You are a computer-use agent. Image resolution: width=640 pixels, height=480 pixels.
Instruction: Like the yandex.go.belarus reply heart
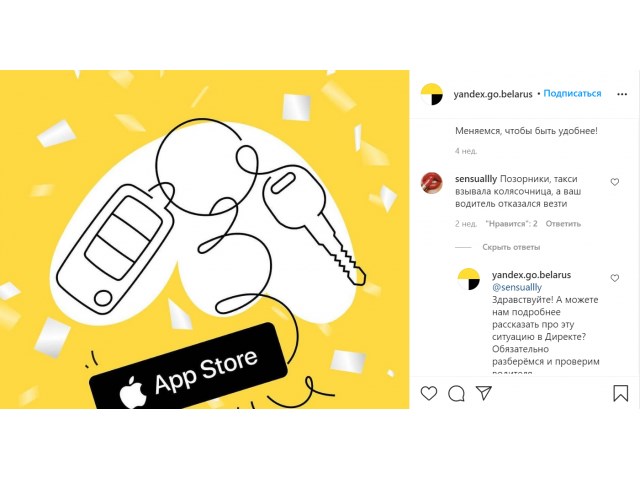point(615,278)
